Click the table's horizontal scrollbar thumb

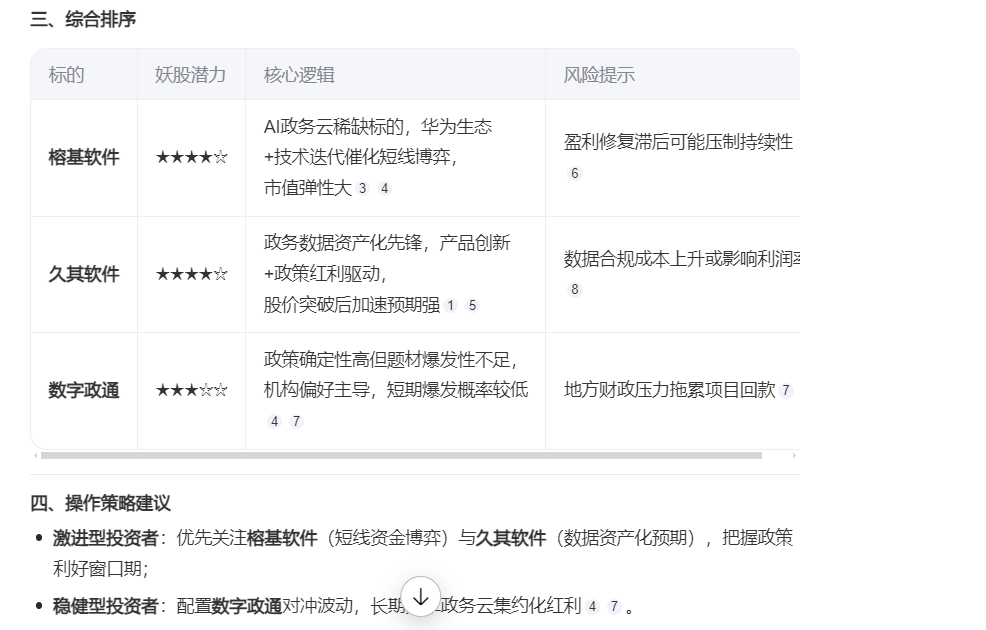[401, 455]
